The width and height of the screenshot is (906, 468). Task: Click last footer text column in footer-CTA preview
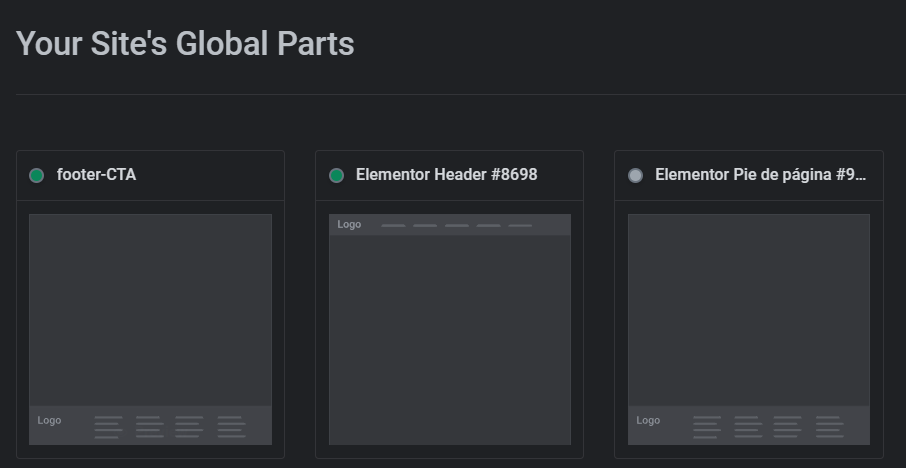(x=232, y=427)
